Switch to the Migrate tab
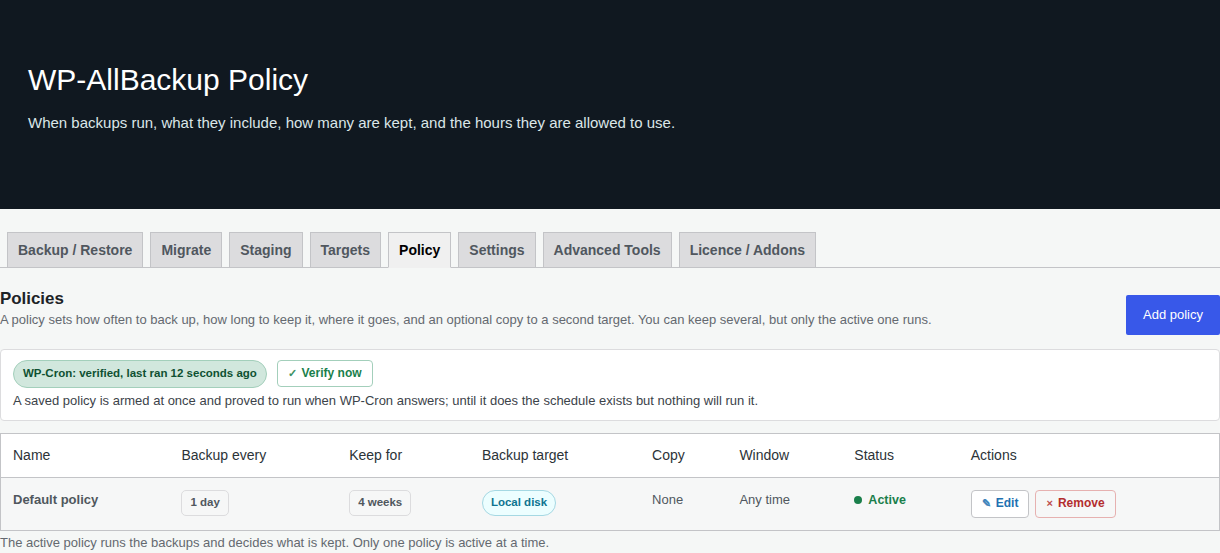Image resolution: width=1220 pixels, height=553 pixels. [x=186, y=250]
